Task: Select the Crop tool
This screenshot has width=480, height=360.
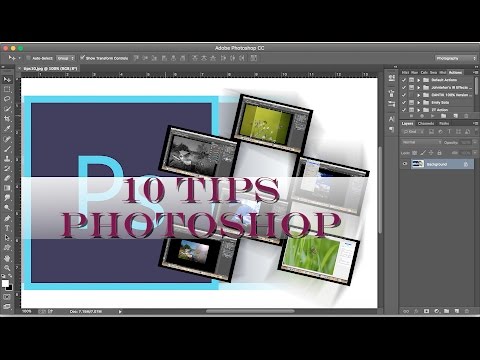Action: (x=7, y=119)
